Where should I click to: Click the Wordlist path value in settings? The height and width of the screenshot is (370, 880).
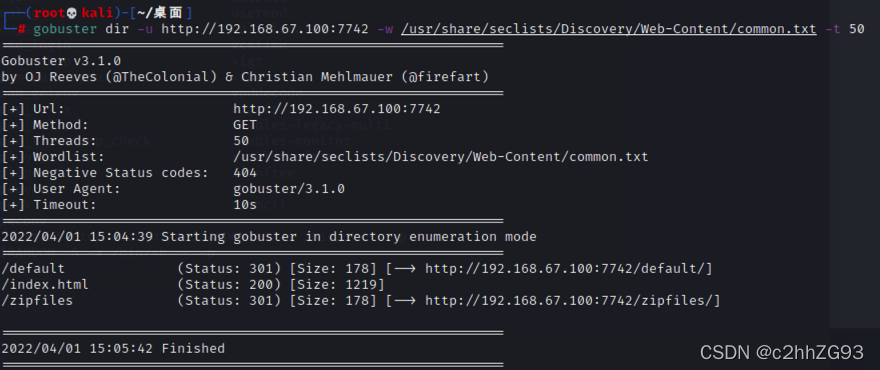(441, 157)
